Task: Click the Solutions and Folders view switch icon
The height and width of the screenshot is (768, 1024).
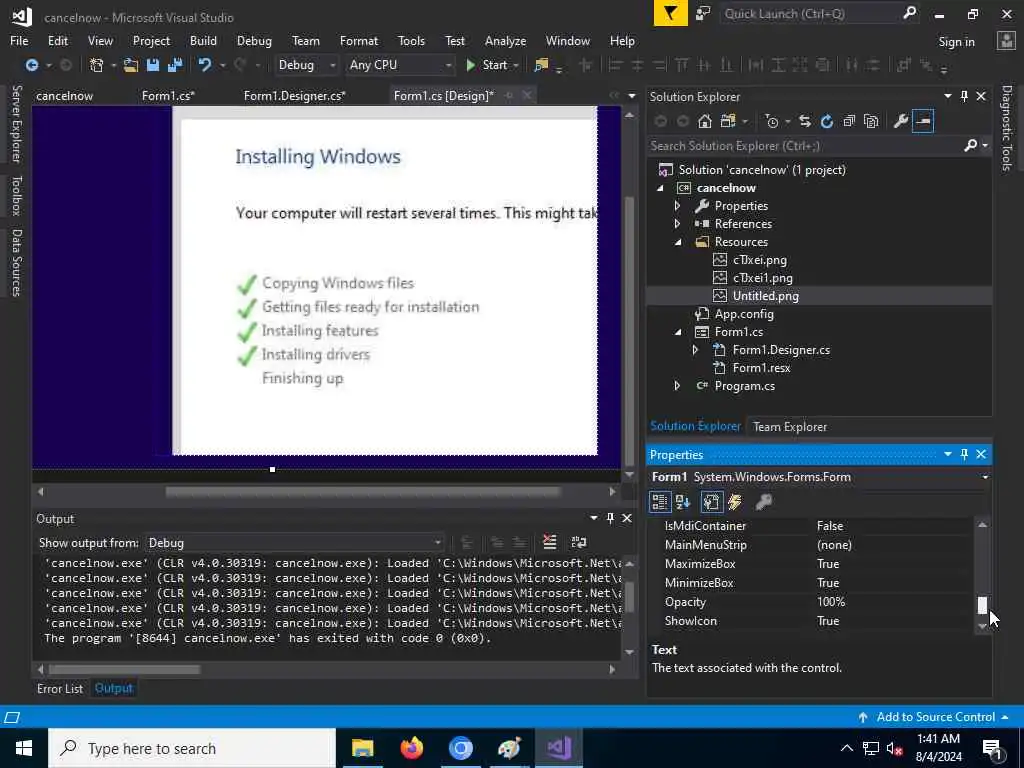Action: coord(728,121)
